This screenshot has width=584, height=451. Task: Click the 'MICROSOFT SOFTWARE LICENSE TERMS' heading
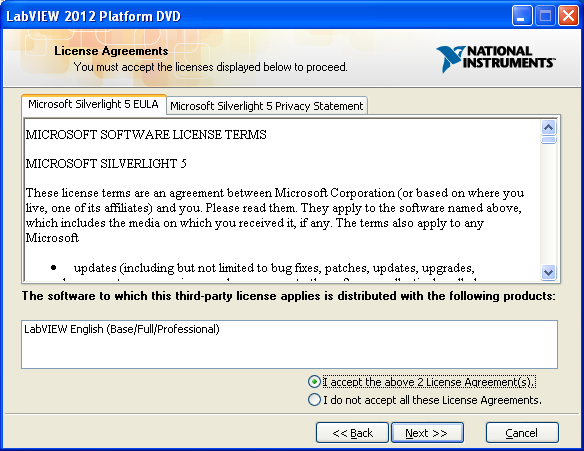(146, 134)
